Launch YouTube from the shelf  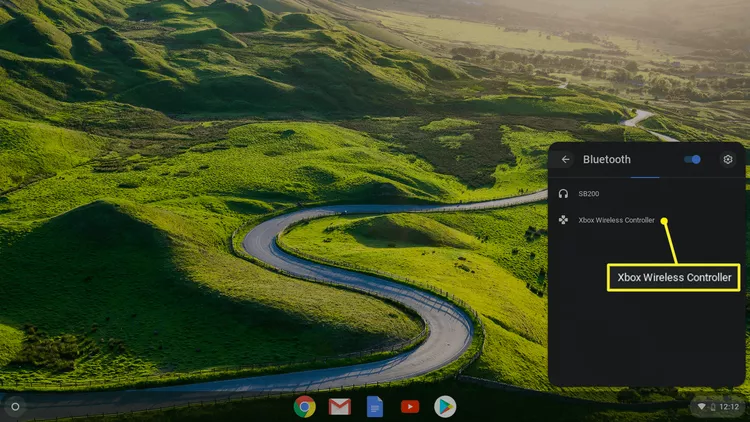tap(410, 406)
